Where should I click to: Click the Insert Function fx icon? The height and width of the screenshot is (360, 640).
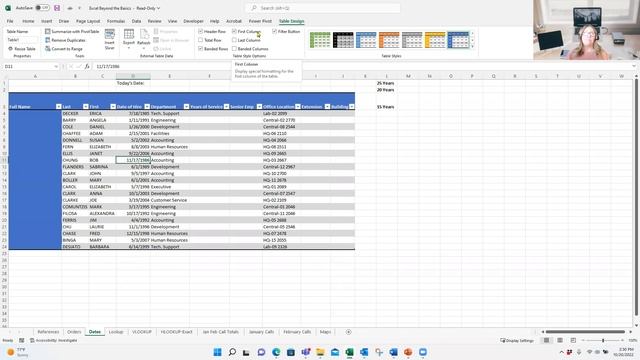[x=87, y=66]
